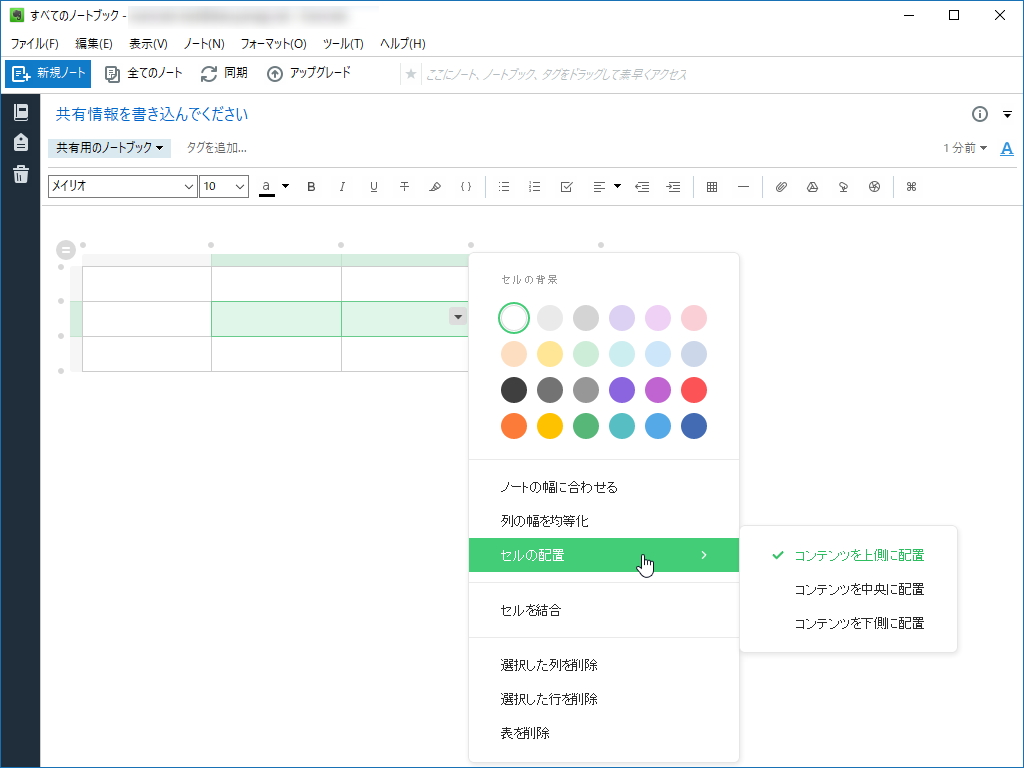Toggle a numbered list

(534, 186)
